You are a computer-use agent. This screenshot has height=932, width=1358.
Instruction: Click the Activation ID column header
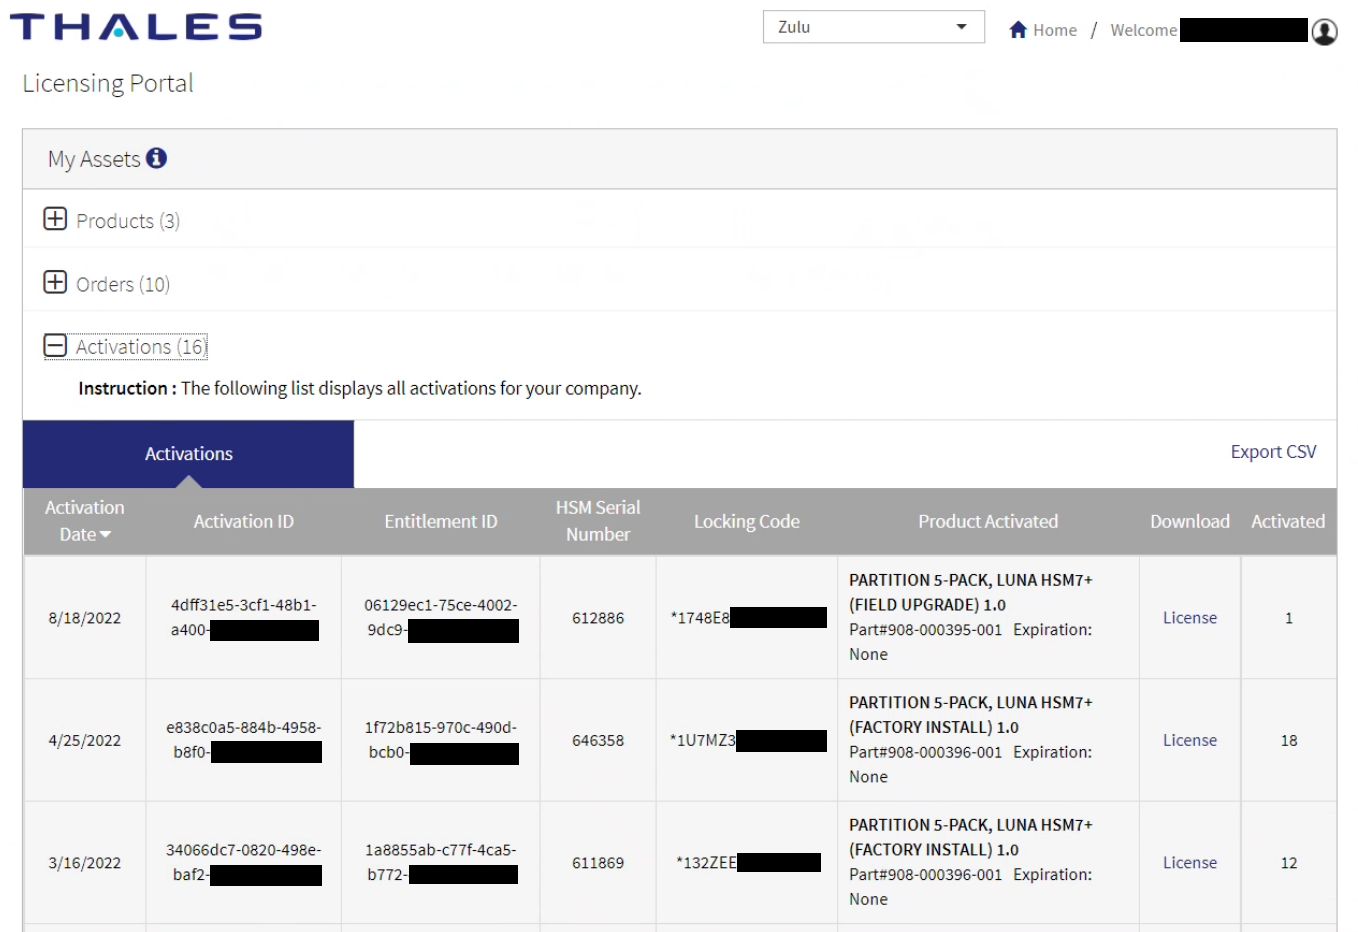[244, 521]
